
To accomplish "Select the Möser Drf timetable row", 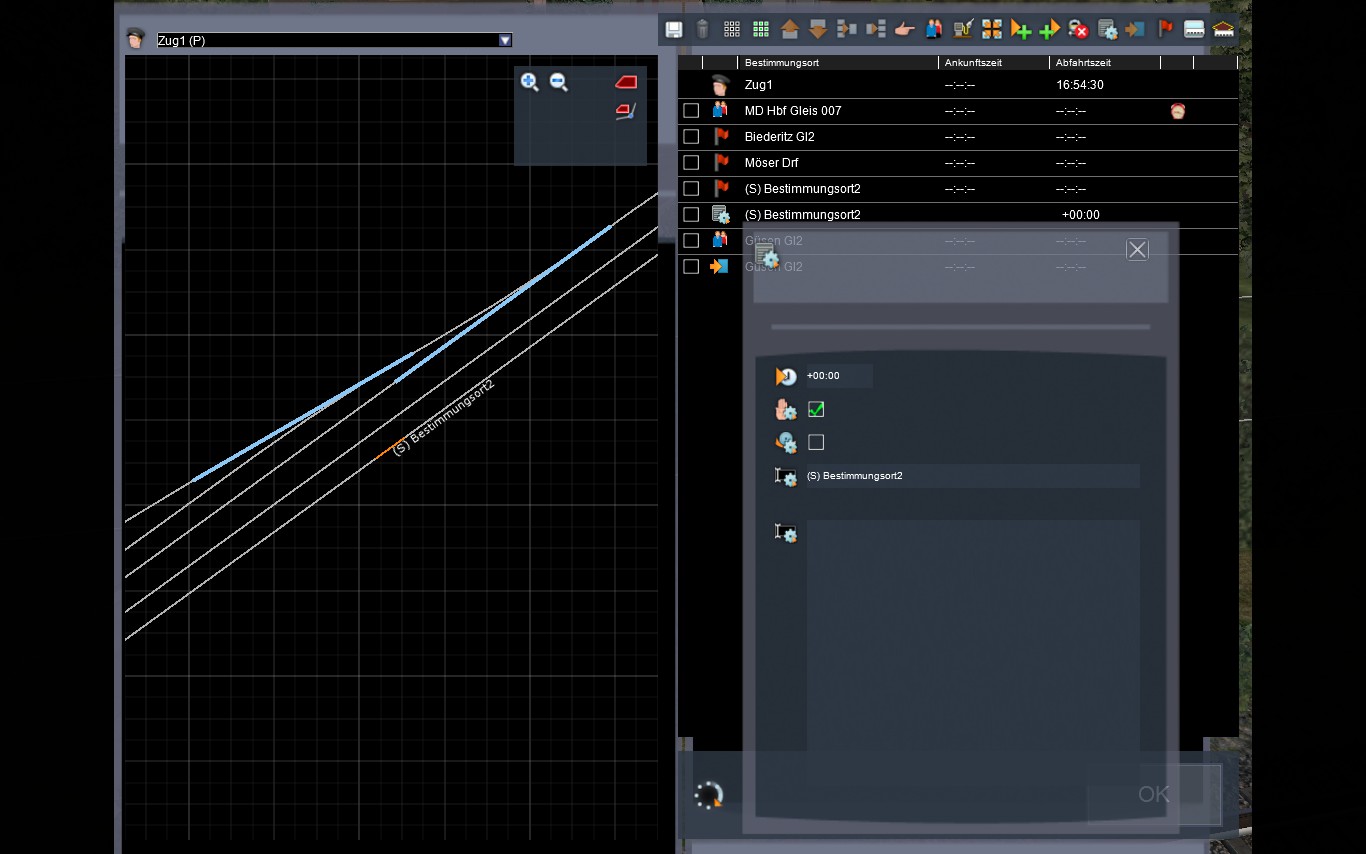I will 772,163.
